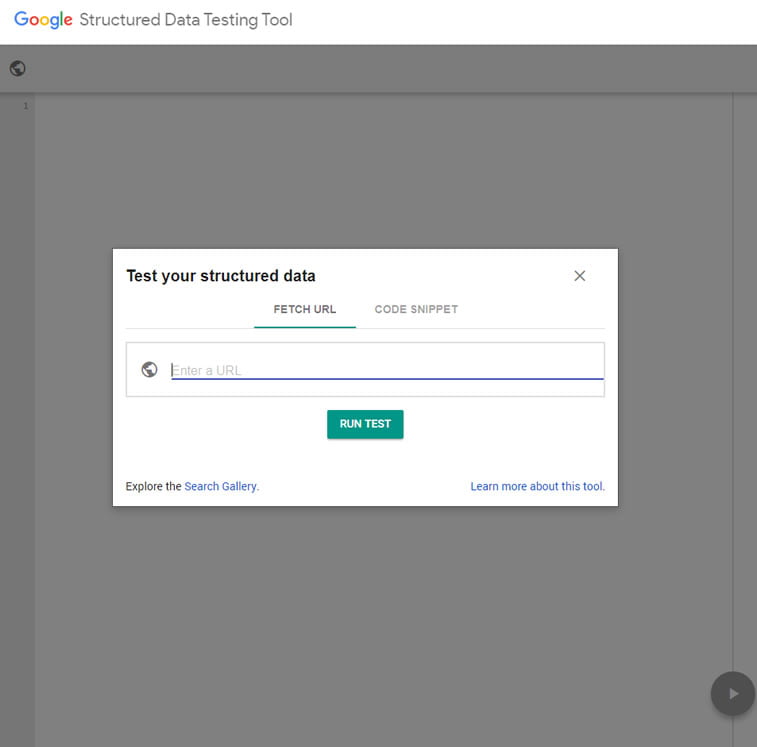This screenshot has height=747, width=757.
Task: Open the CODE SNIPPET tab
Action: point(416,310)
